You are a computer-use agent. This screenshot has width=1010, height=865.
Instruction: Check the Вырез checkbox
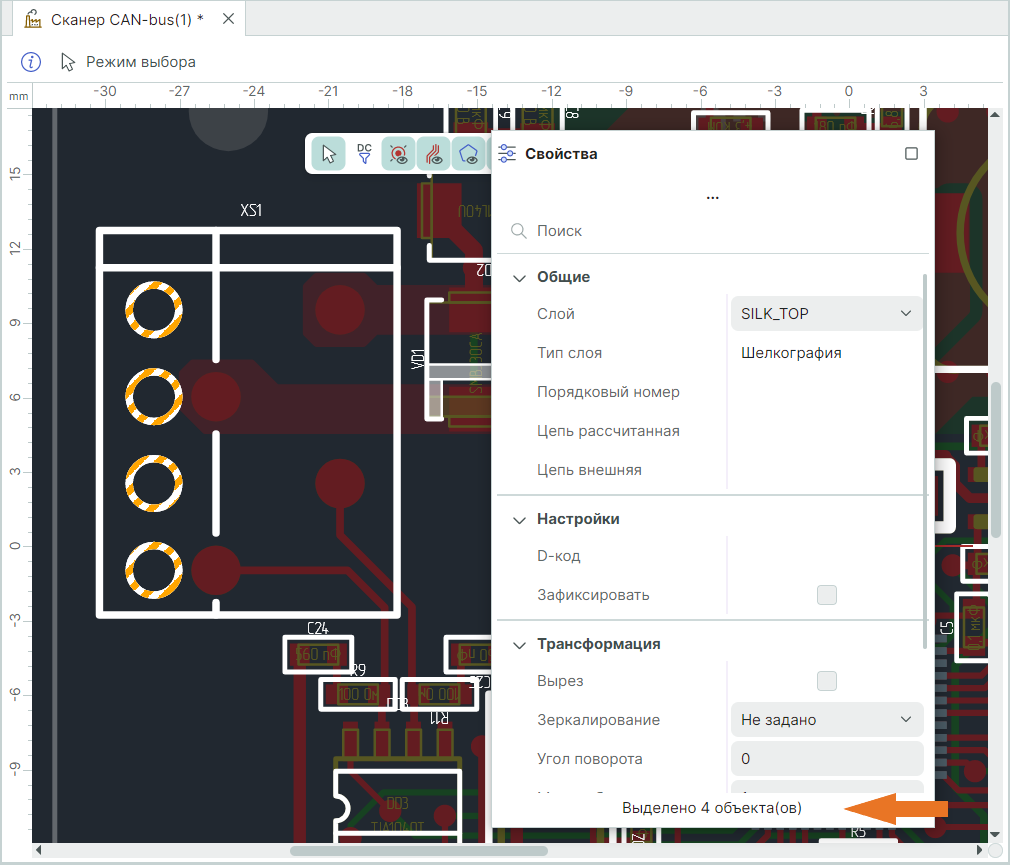[826, 681]
